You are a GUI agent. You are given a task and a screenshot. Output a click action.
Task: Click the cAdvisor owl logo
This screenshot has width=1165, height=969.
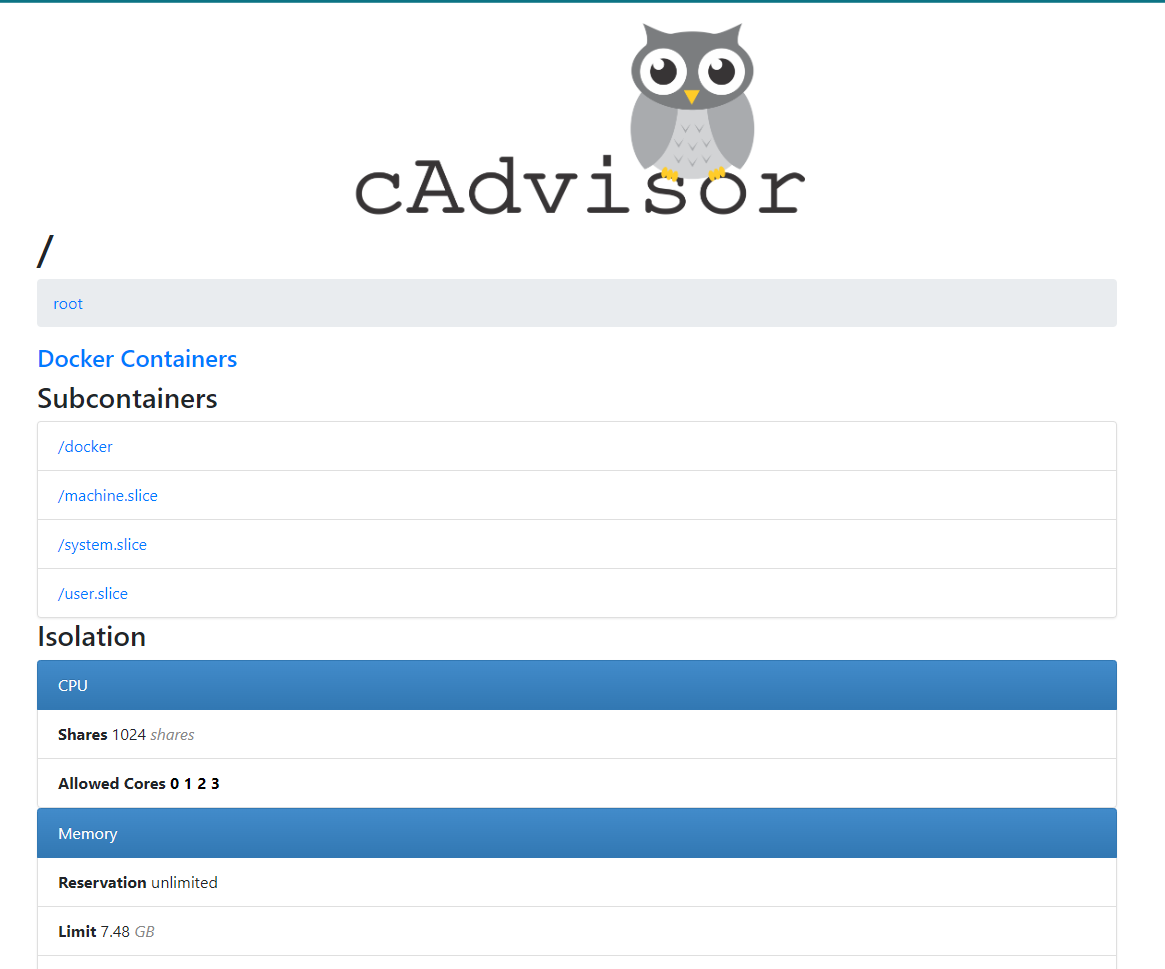pos(580,120)
